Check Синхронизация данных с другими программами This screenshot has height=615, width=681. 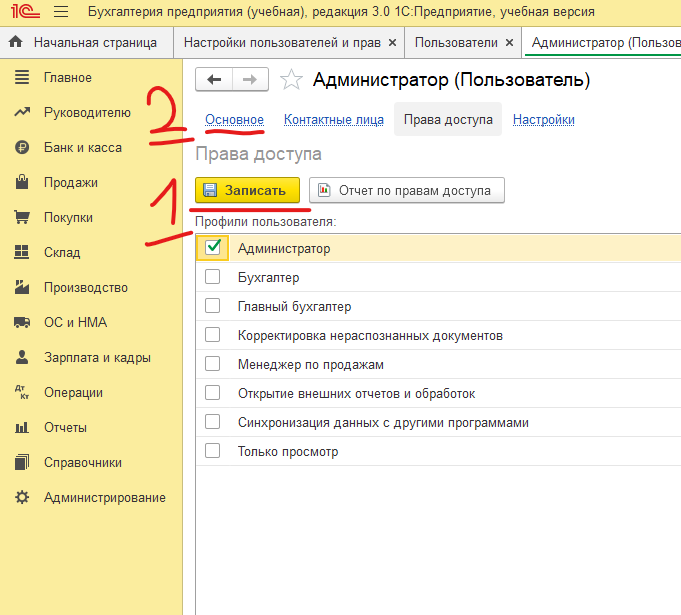[x=212, y=422]
